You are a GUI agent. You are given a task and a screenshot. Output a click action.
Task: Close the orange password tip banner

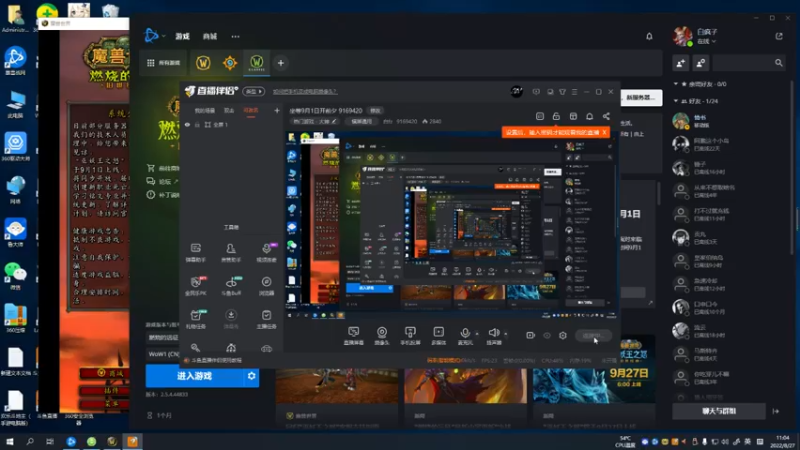605,132
